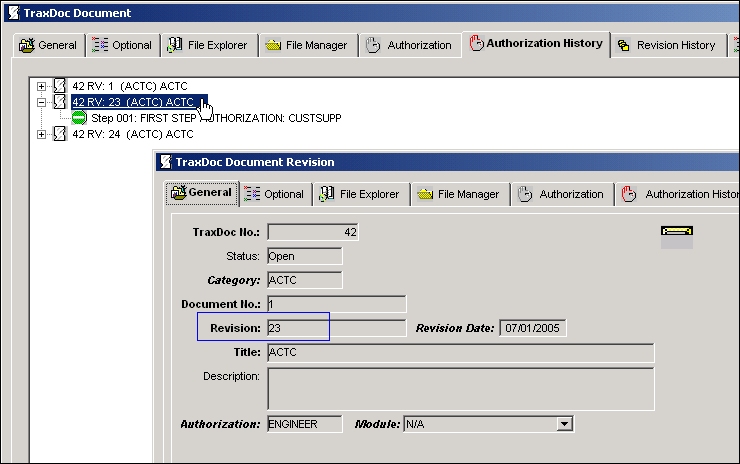Switch to File Explorer tab in TraxDoc Document window
Screen dimensions: 740x464
[x=209, y=45]
